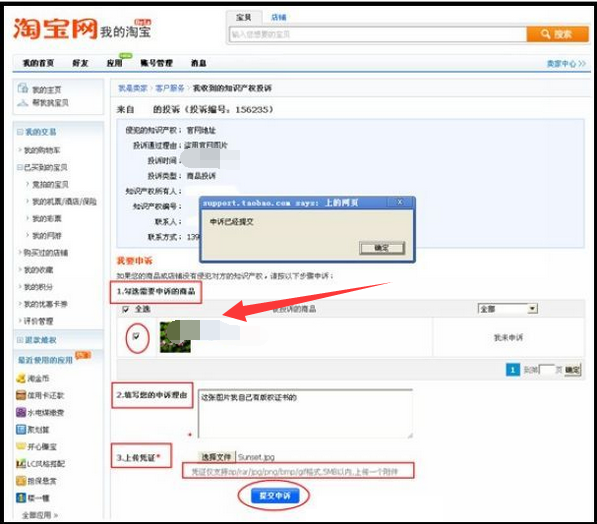Collapse the 我的交易 sidebar section
This screenshot has height=524, width=597.
[x=20, y=132]
